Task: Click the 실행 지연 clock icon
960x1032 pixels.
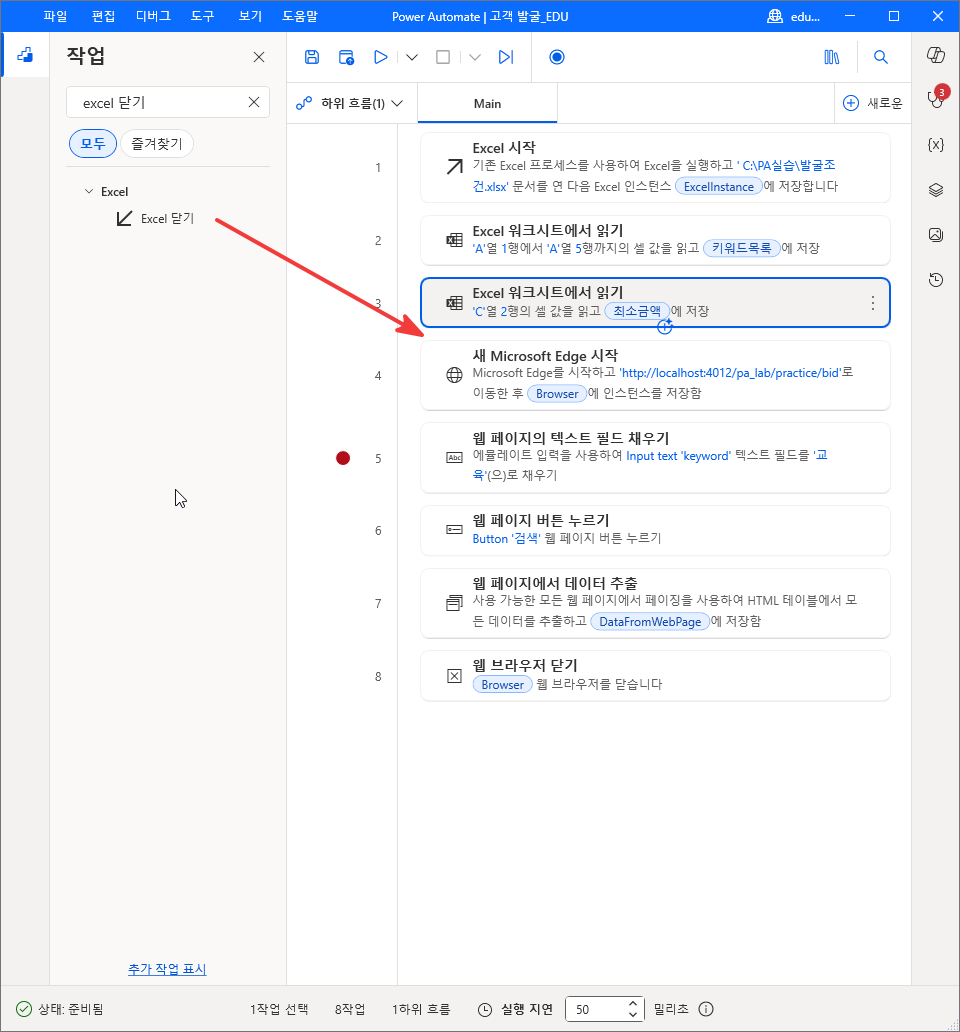Action: [x=485, y=1009]
